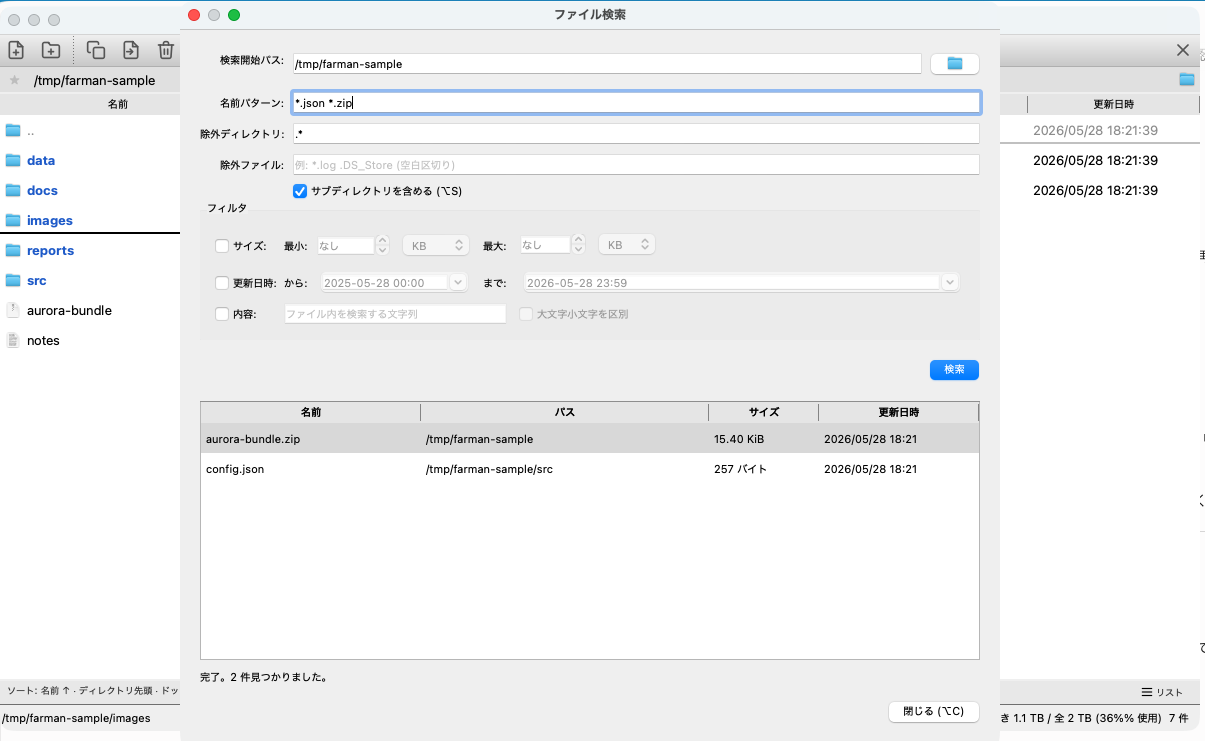Click the 257 バイト size cell
1205x741 pixels.
click(740, 469)
